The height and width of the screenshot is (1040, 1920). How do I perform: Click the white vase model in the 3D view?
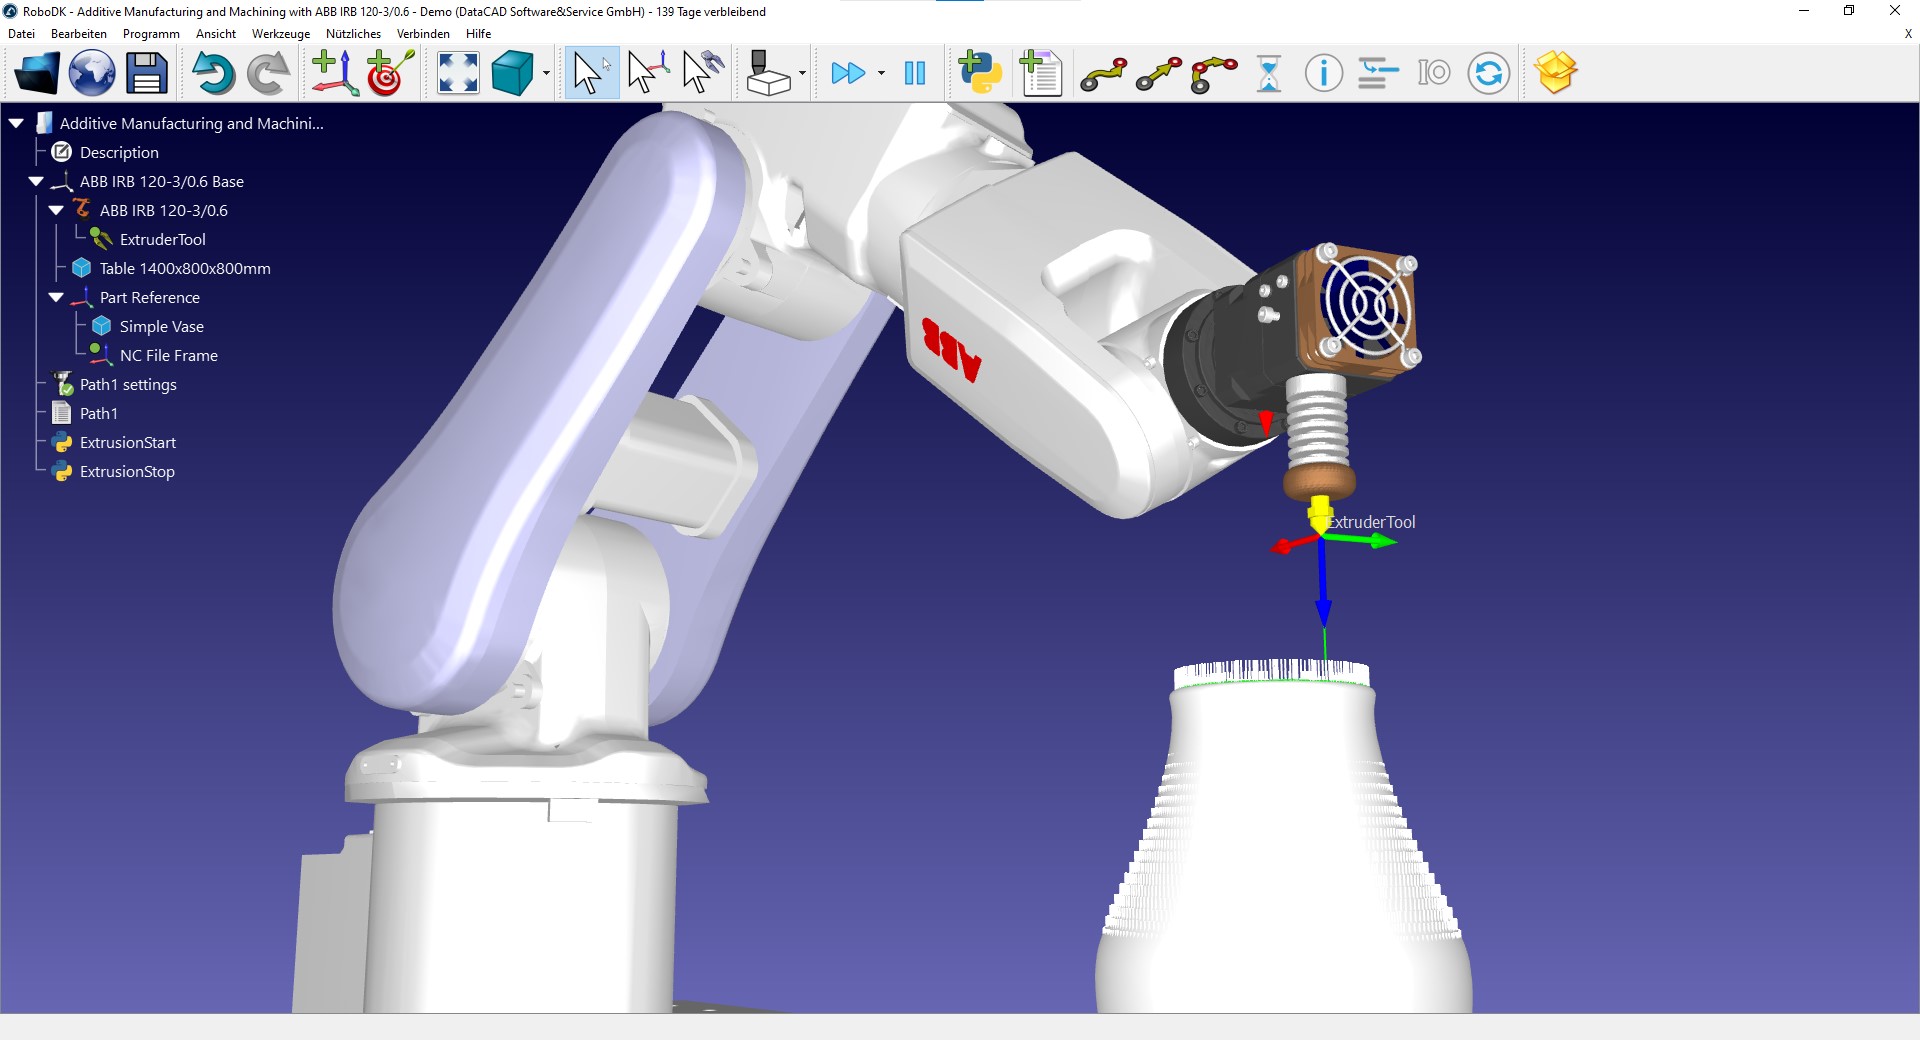pos(1285,850)
